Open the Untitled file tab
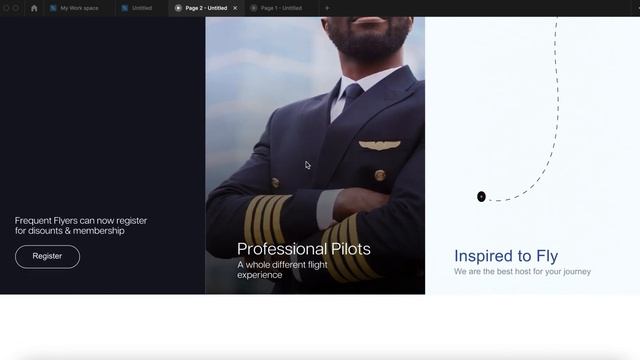Viewport: 640px width, 360px height. coord(142,8)
